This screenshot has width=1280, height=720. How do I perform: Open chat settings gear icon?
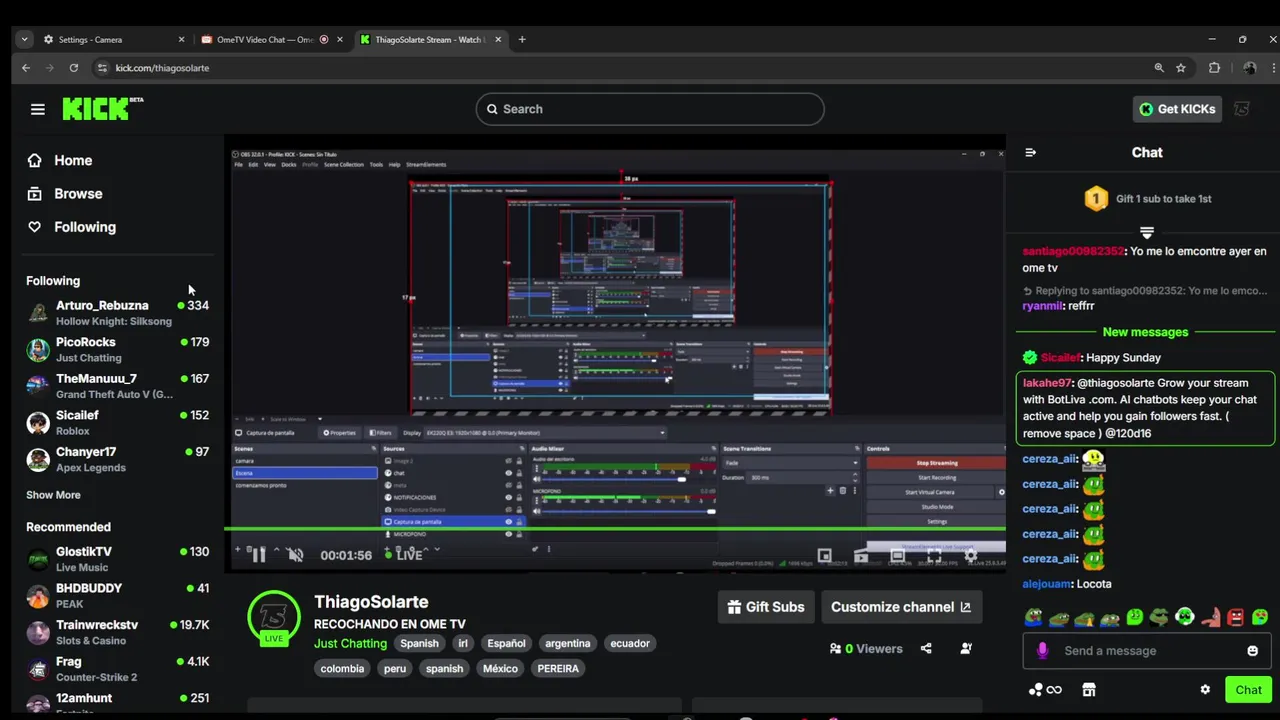[1205, 690]
